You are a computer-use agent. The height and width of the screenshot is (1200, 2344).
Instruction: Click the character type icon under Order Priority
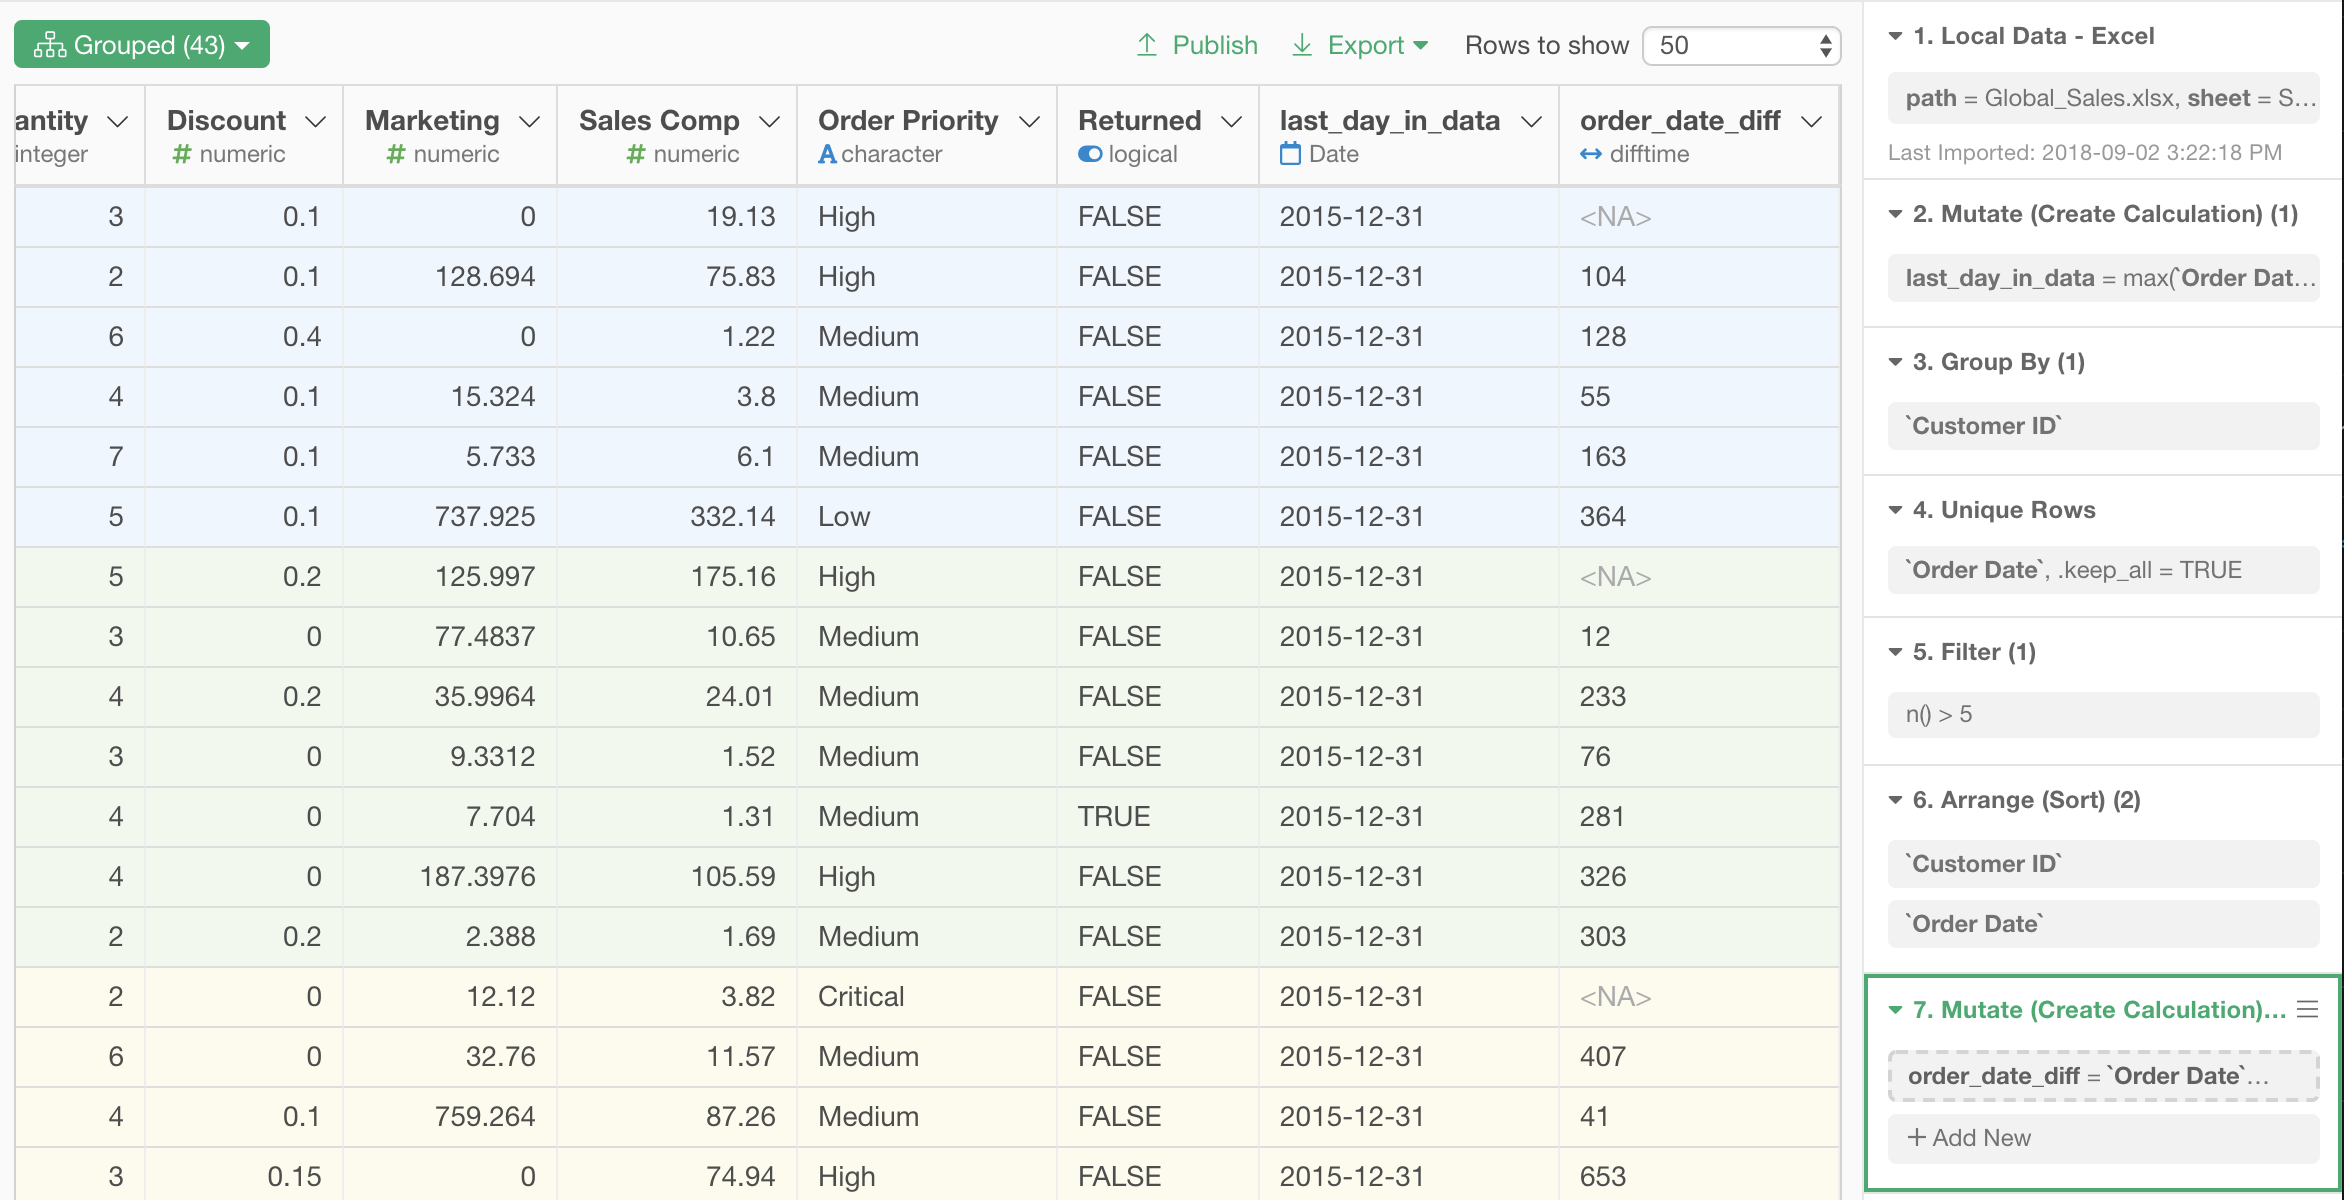tap(827, 154)
